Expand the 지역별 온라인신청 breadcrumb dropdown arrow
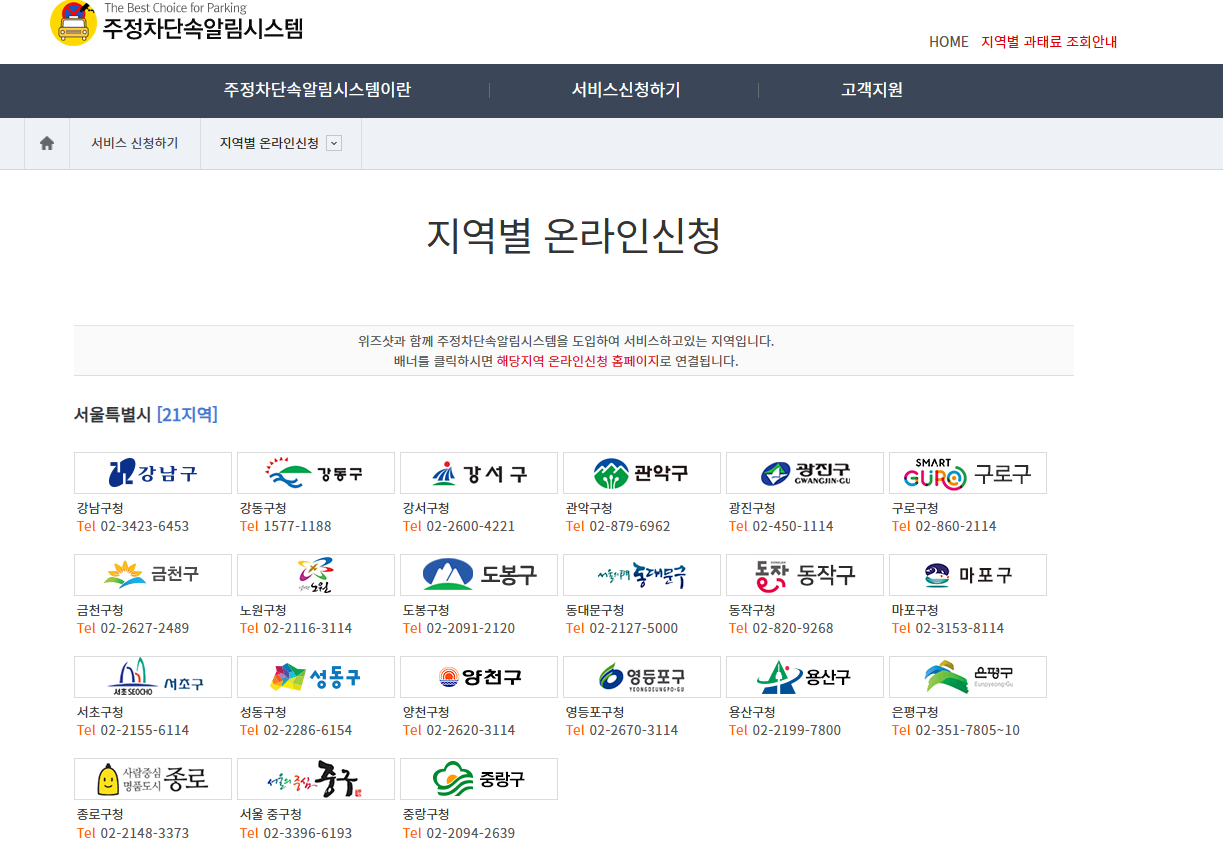This screenshot has width=1223, height=866. click(x=334, y=143)
